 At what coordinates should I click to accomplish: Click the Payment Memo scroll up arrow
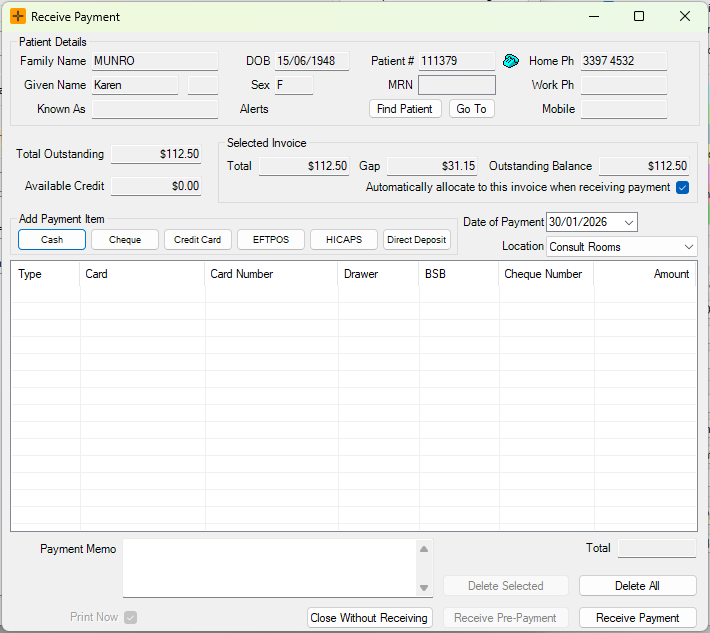coord(424,549)
